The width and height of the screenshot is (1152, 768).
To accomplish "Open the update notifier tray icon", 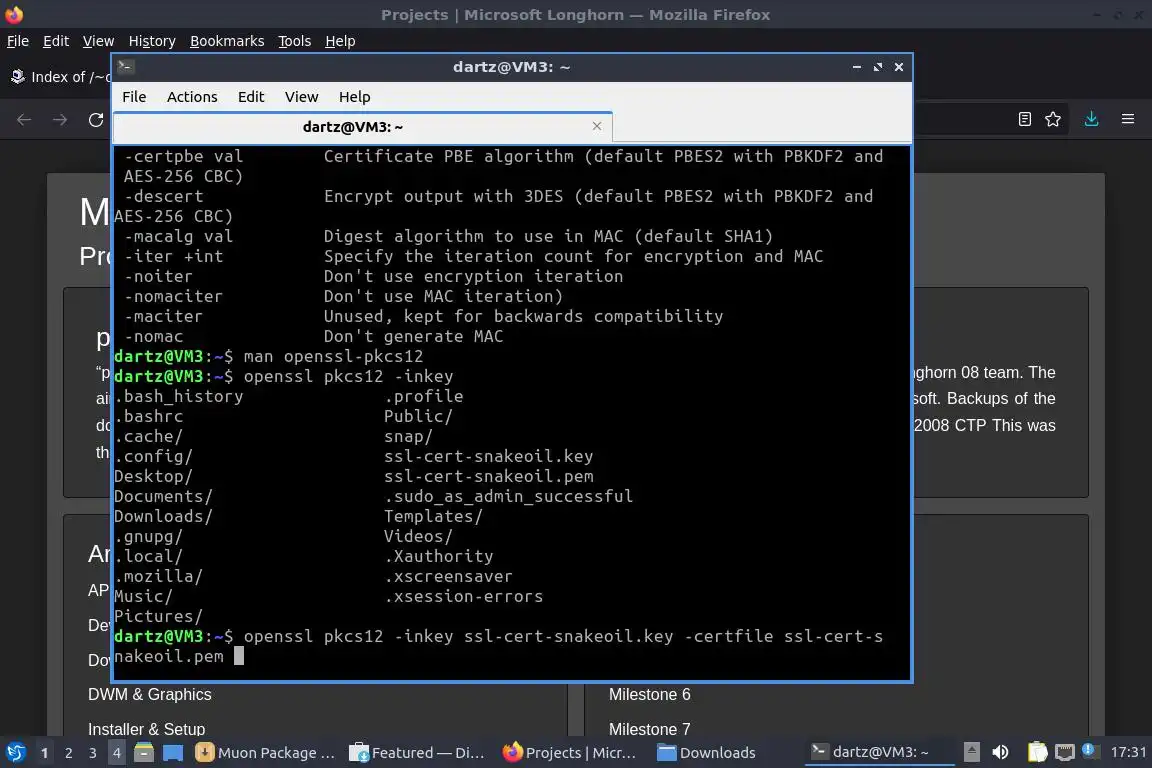I will 1089,750.
